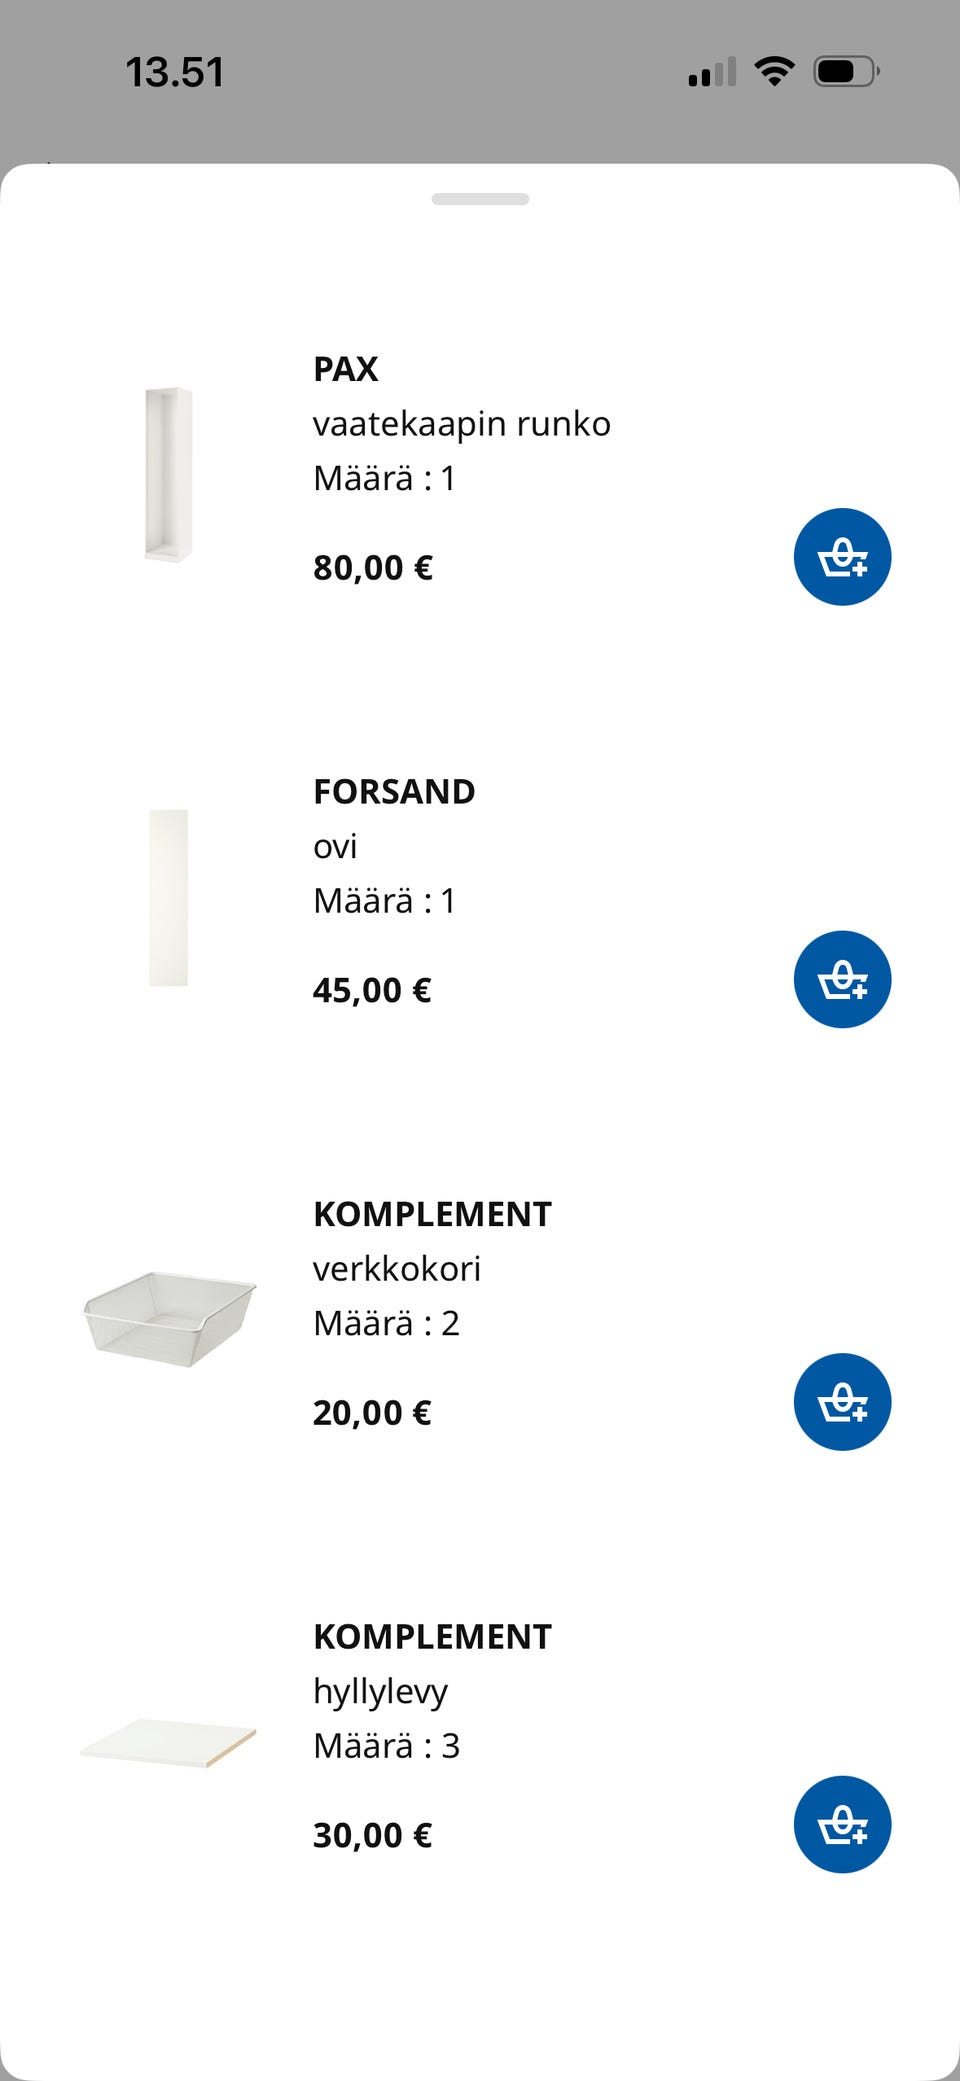Tap the 80,00 € price

click(373, 568)
